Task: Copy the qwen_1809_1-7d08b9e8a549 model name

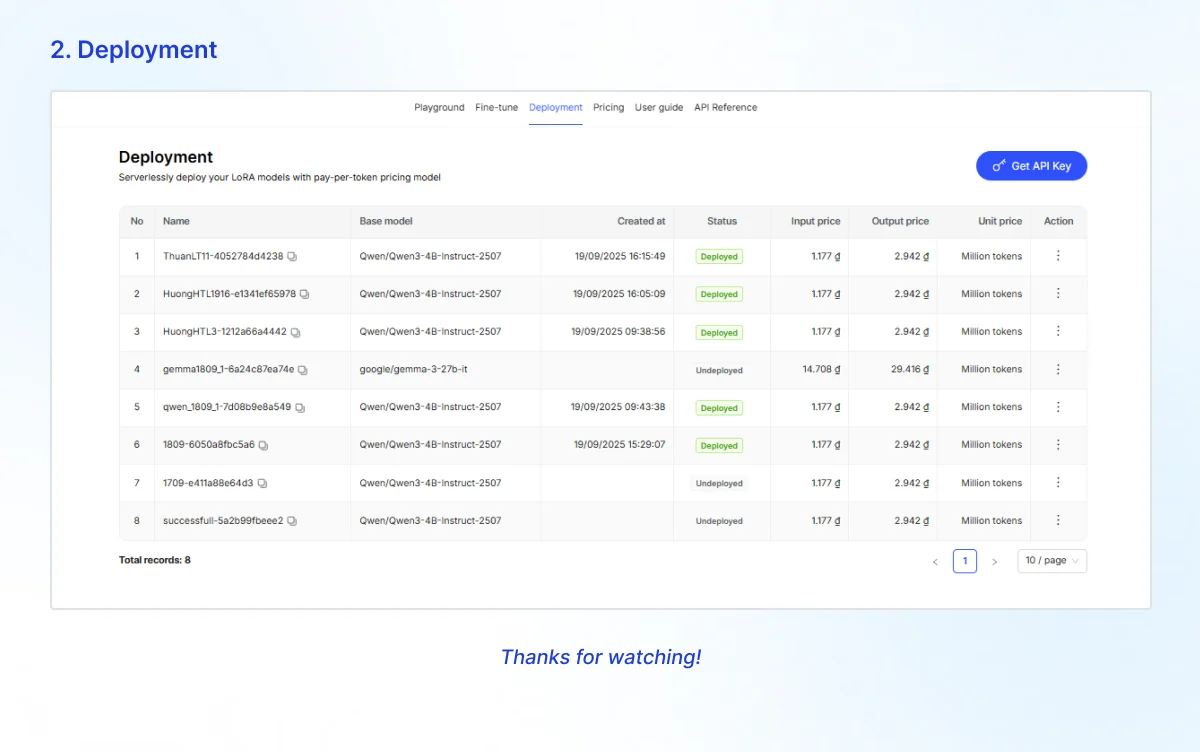Action: (x=299, y=408)
